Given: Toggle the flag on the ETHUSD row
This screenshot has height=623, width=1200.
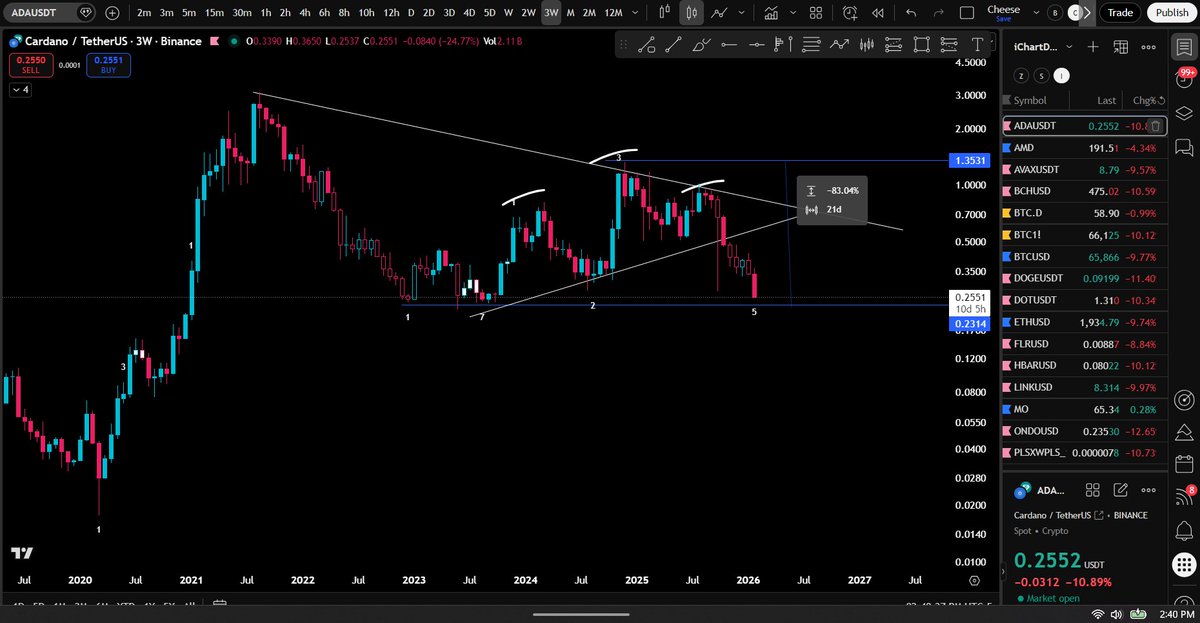Looking at the screenshot, I should click(x=1006, y=322).
